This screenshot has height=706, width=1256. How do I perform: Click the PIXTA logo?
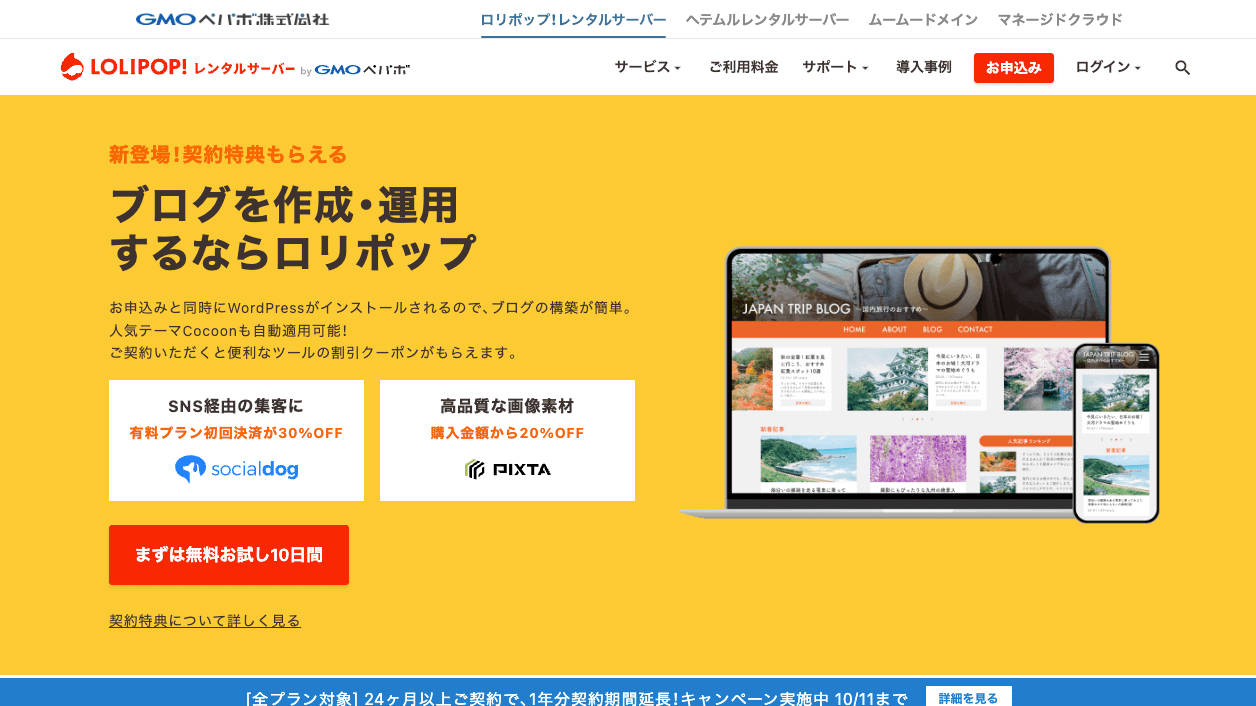(508, 469)
